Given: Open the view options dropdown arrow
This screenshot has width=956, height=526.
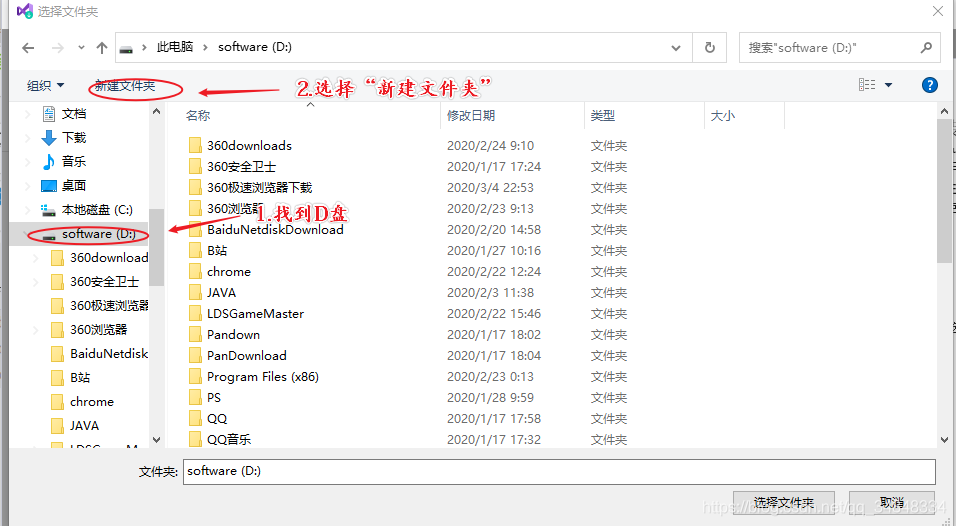Looking at the screenshot, I should coord(888,85).
